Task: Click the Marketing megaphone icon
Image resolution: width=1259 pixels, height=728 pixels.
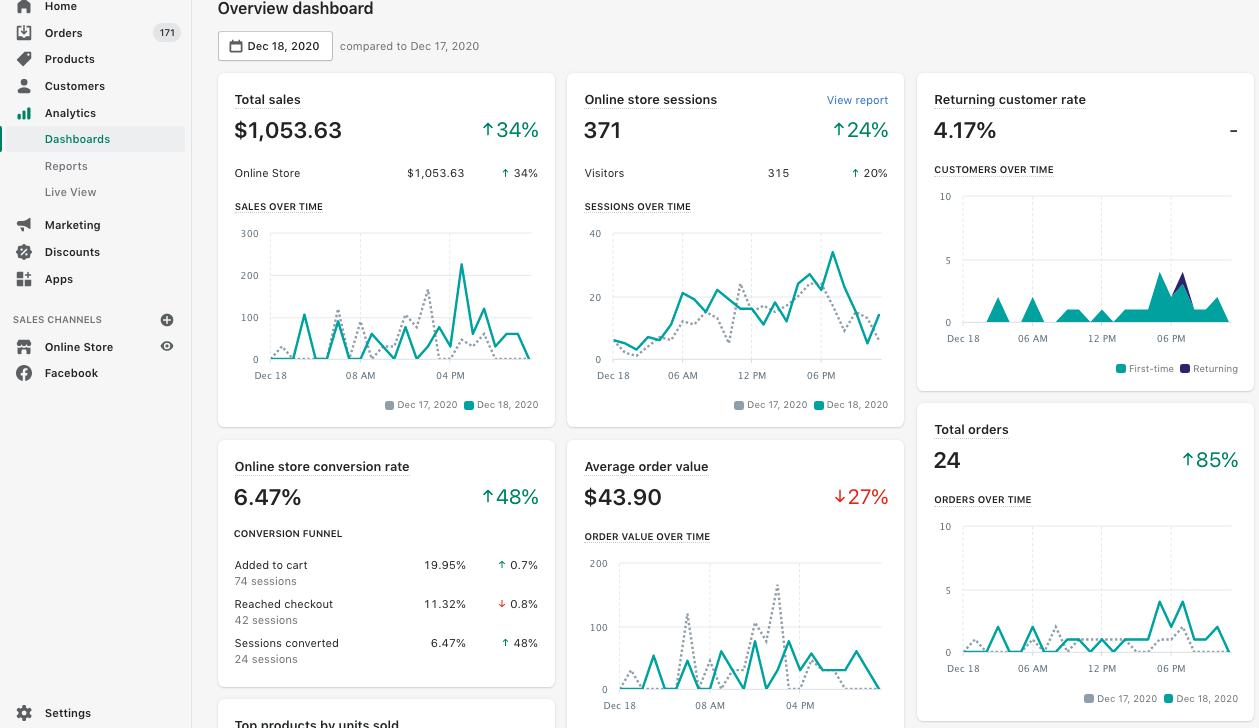Action: [x=24, y=225]
